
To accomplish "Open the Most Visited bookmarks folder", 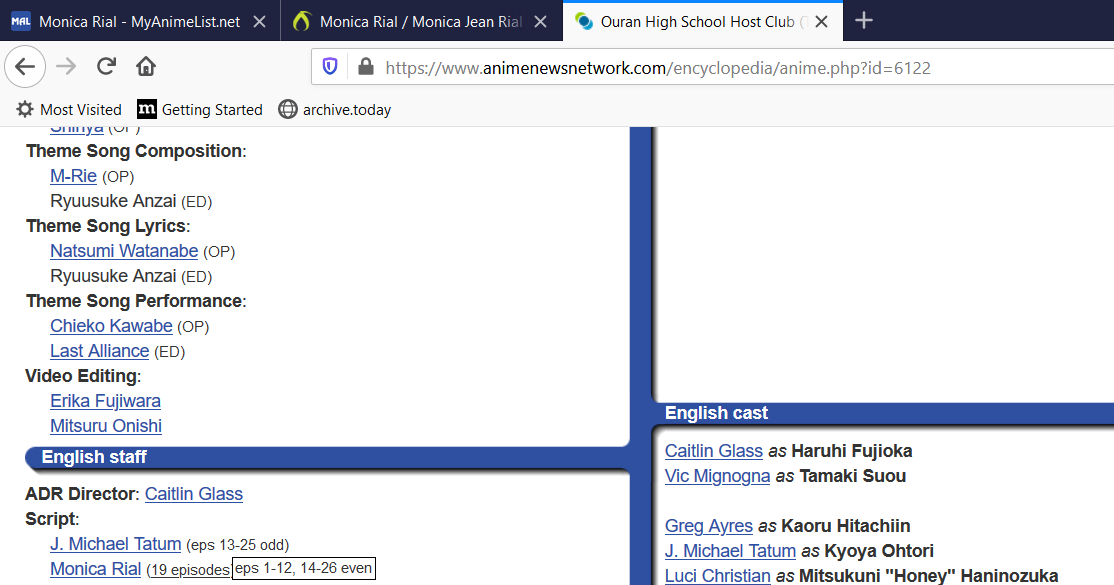I will coord(69,109).
